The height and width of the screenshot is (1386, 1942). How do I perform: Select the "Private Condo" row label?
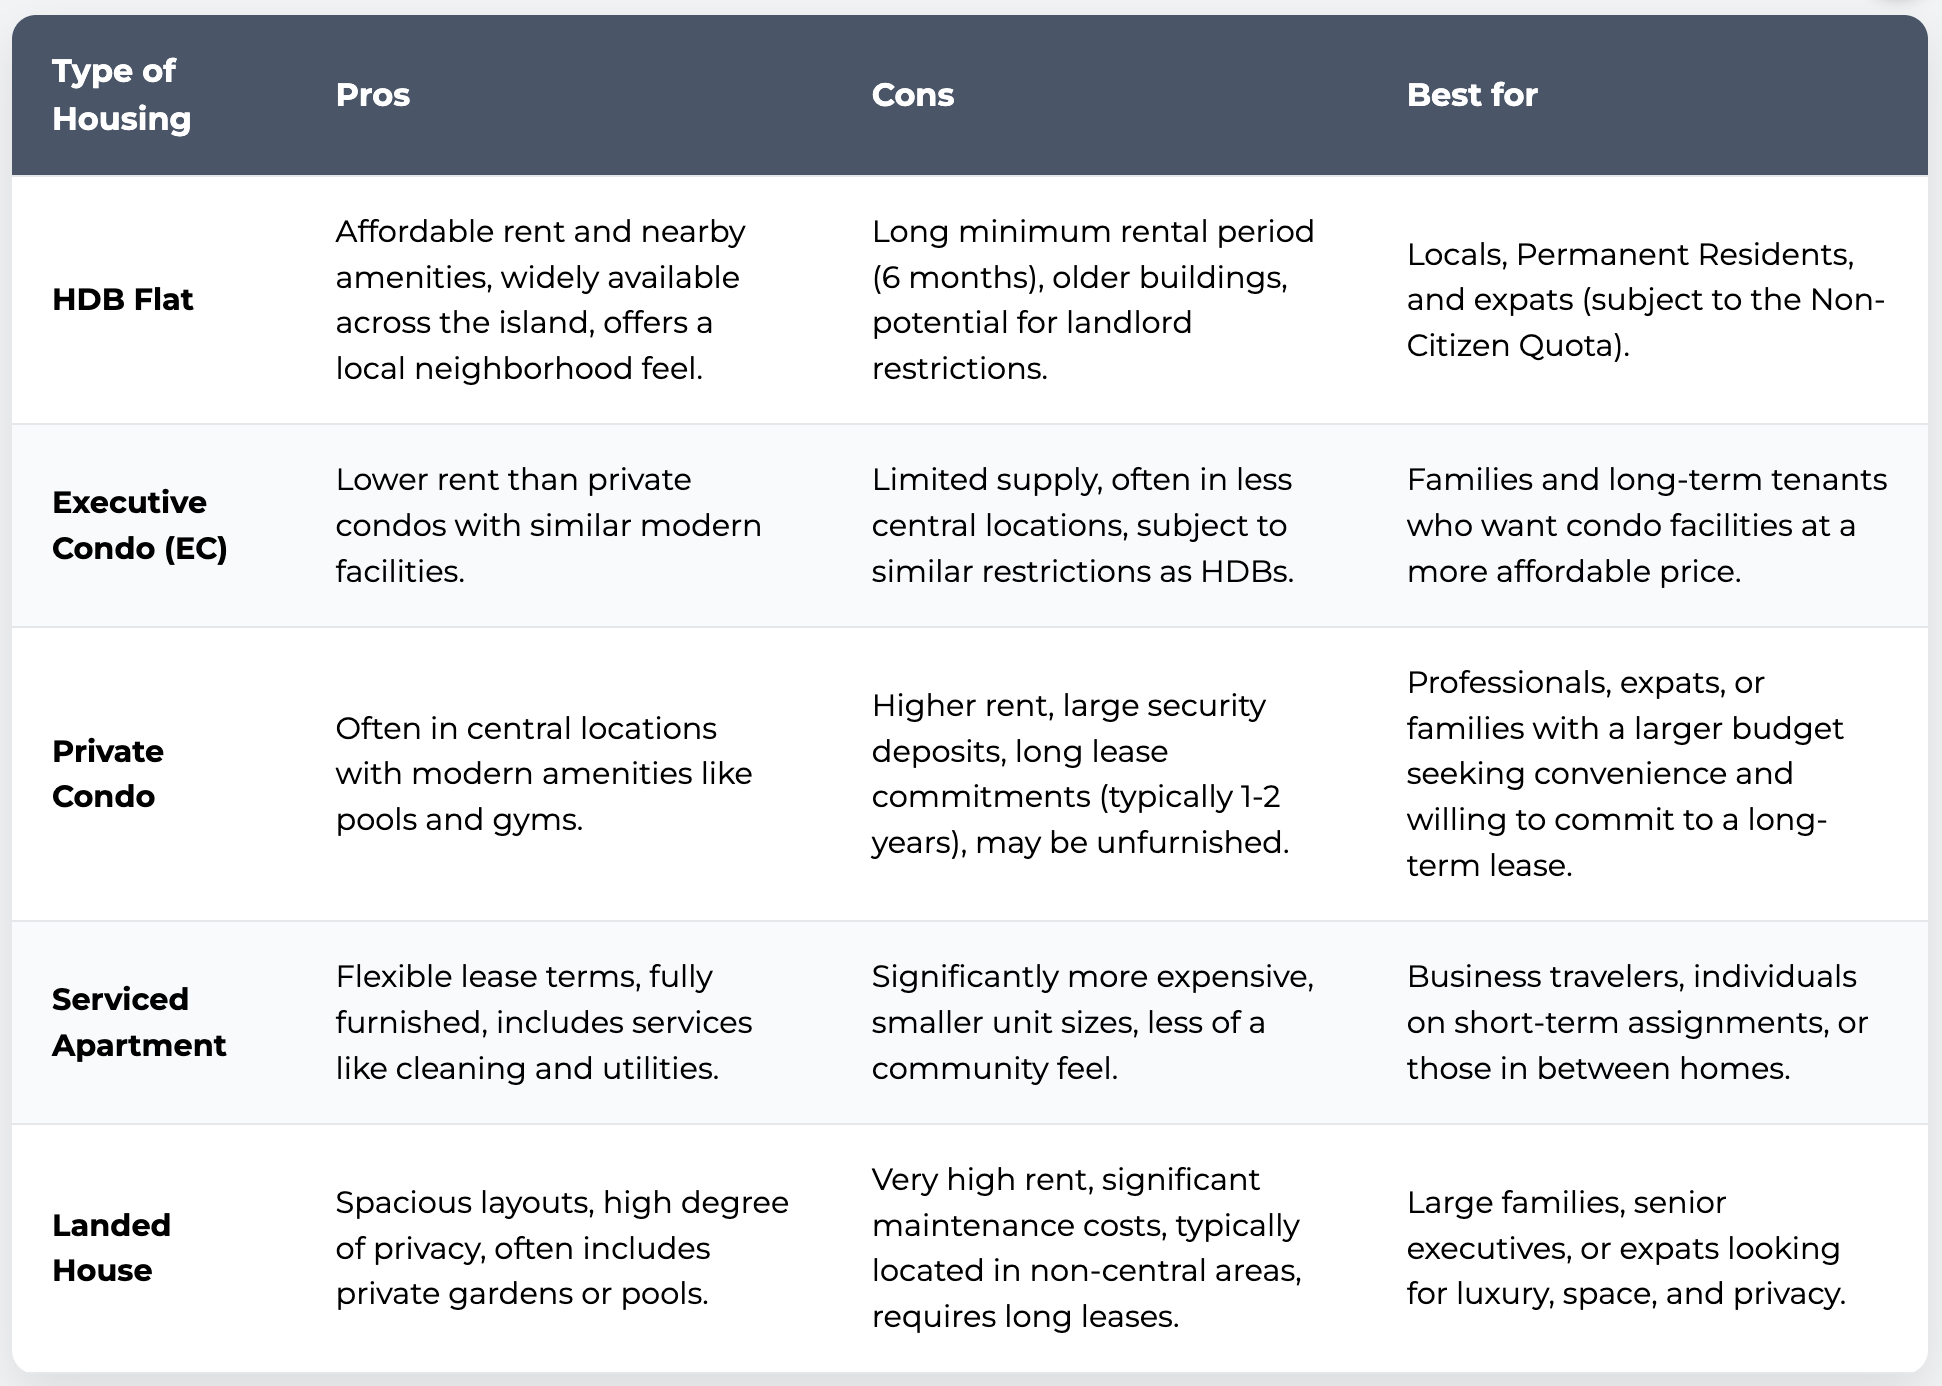(107, 773)
